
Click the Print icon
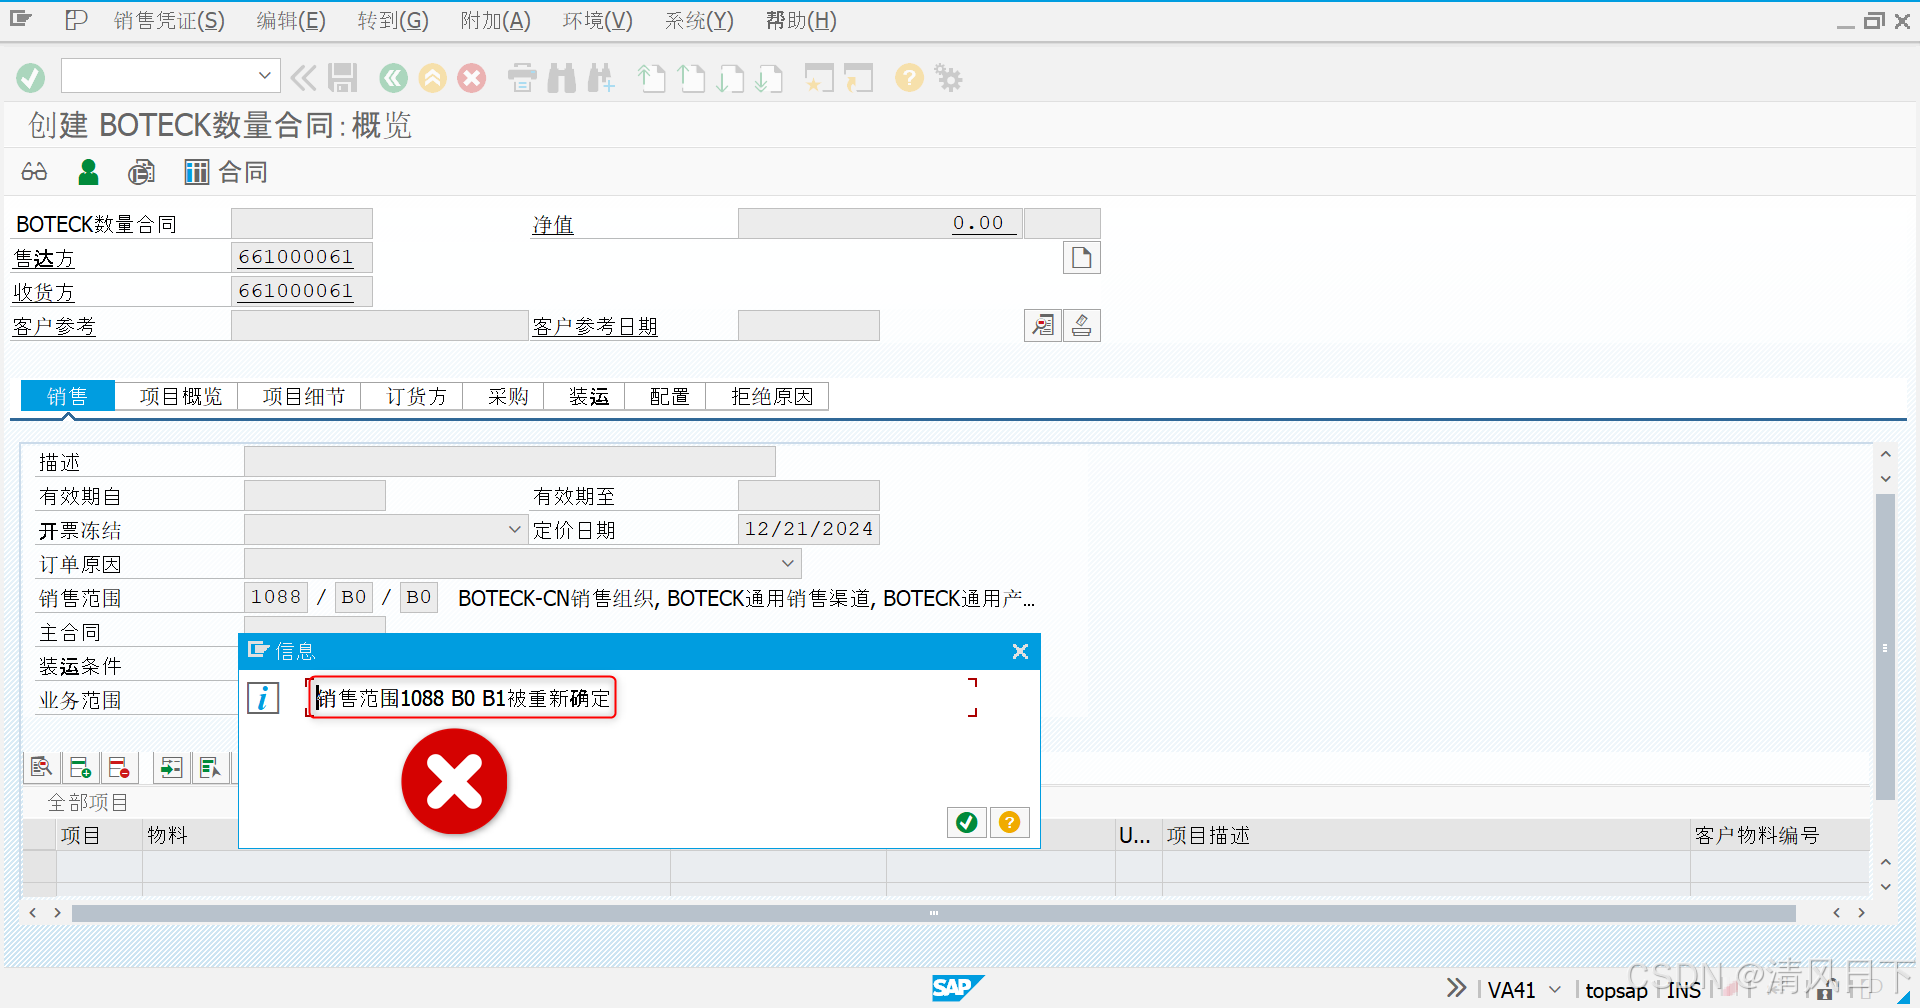pos(522,78)
